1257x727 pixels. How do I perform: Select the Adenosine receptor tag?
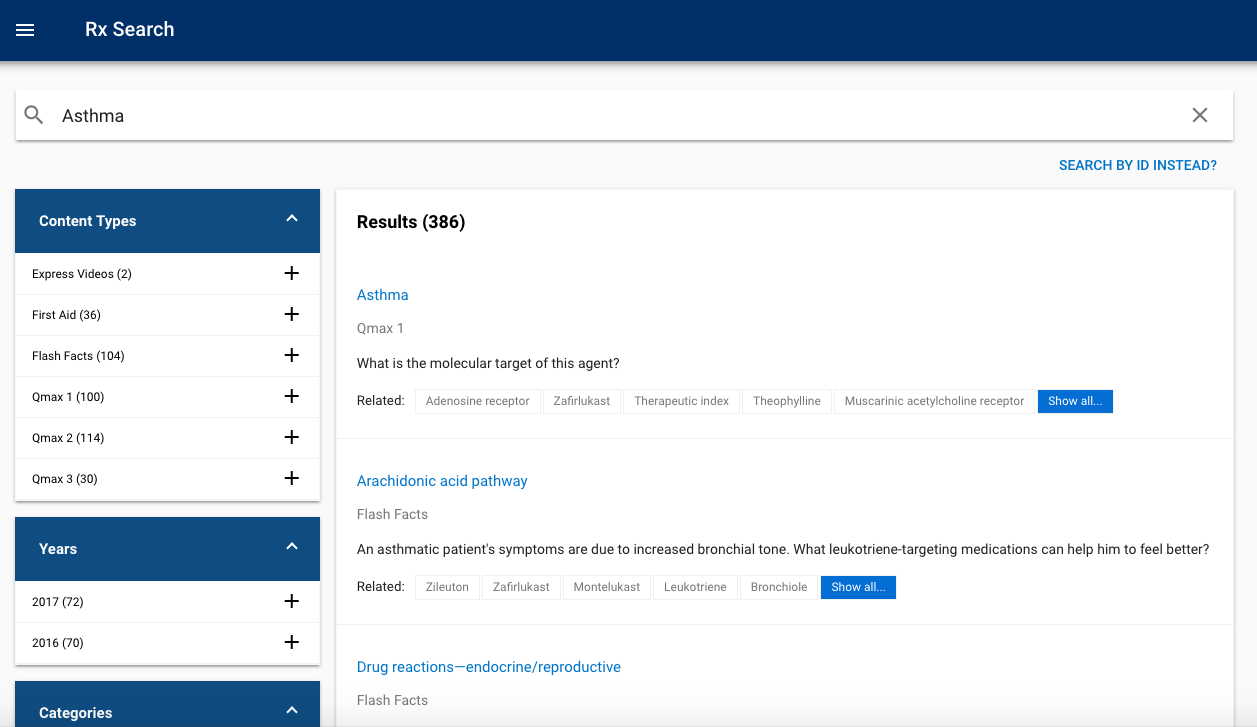click(x=478, y=401)
